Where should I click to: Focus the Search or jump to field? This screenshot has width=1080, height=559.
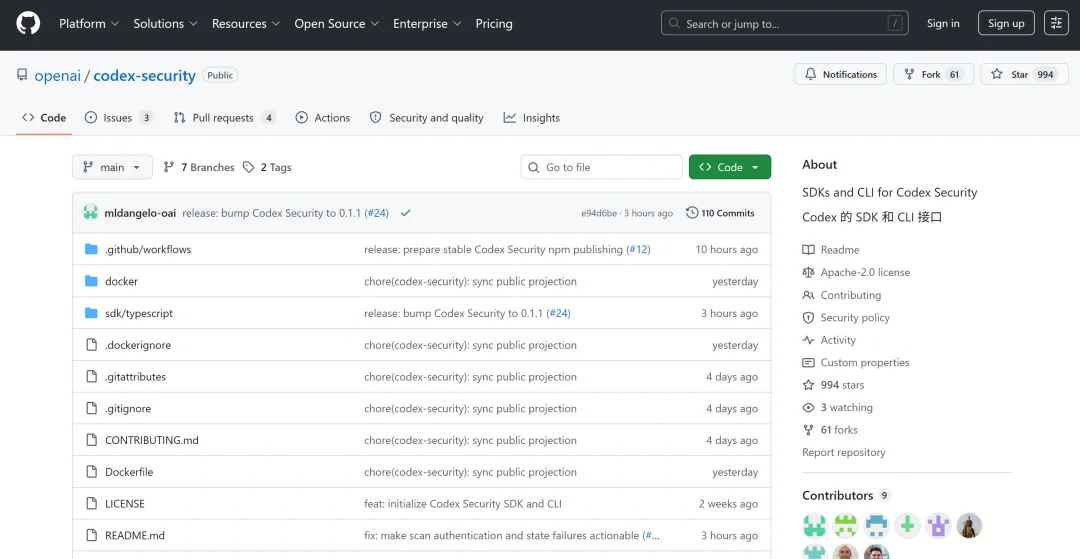[x=785, y=23]
